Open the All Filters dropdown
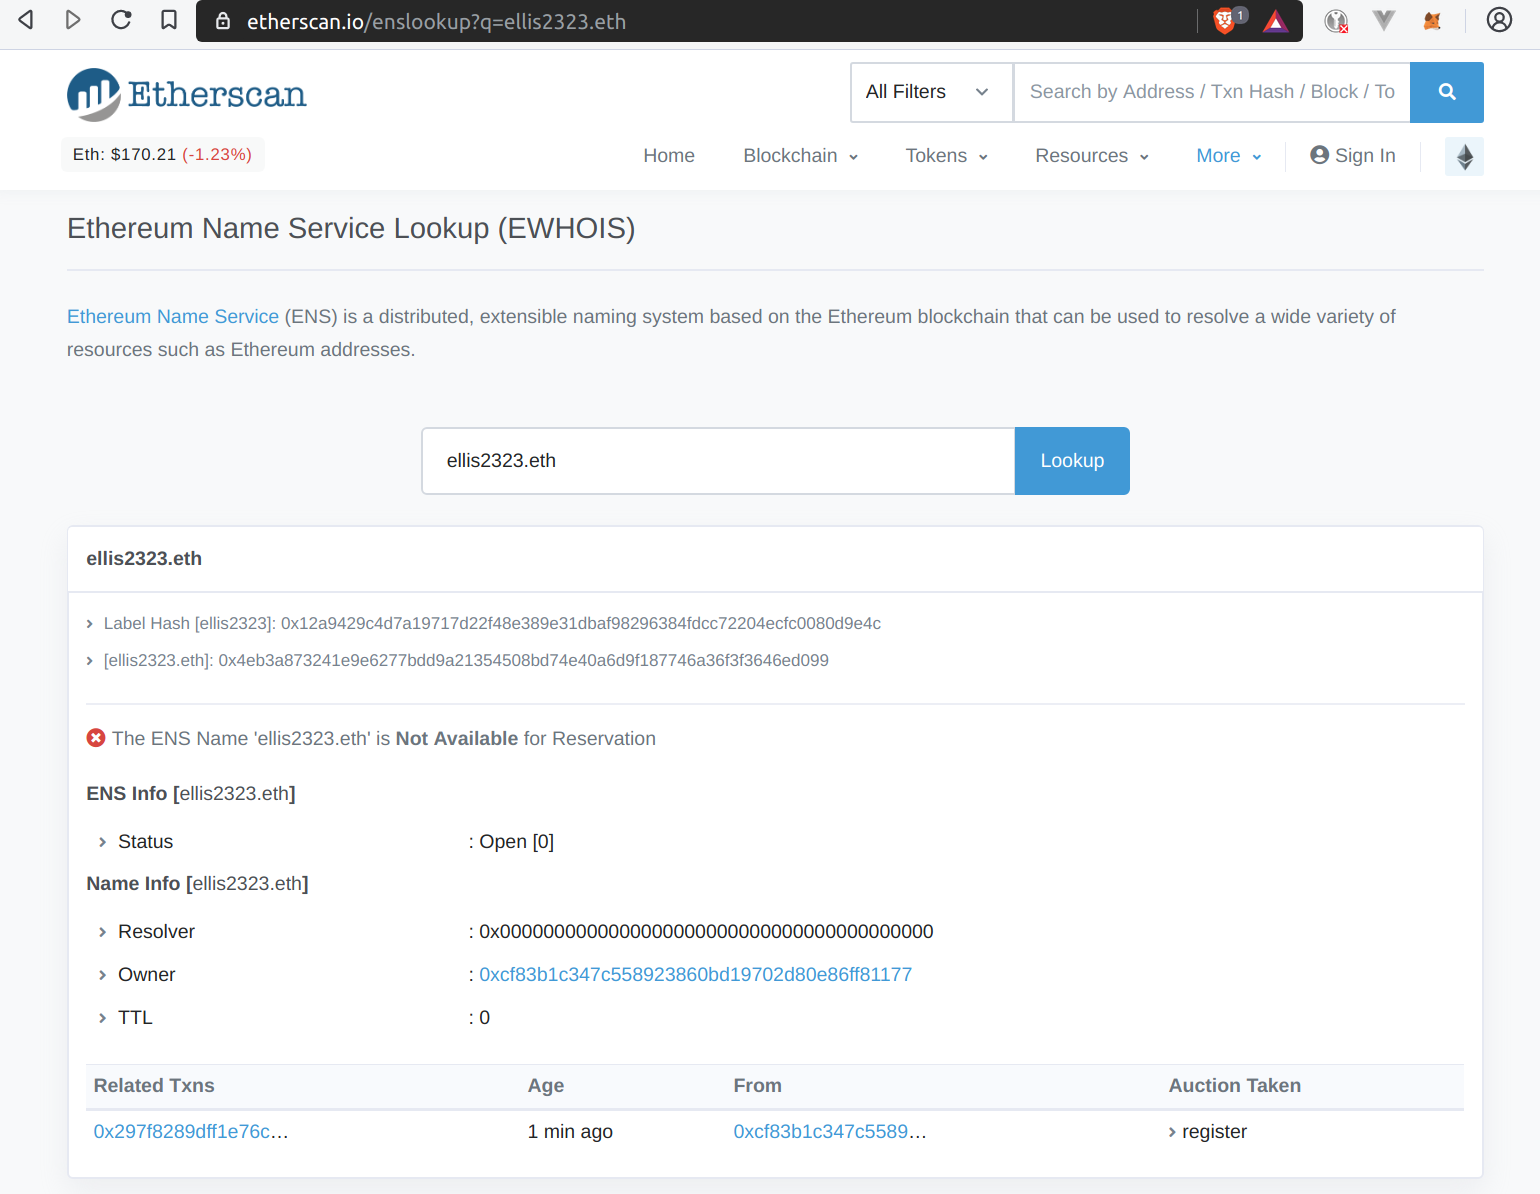The width and height of the screenshot is (1540, 1194). 931,92
